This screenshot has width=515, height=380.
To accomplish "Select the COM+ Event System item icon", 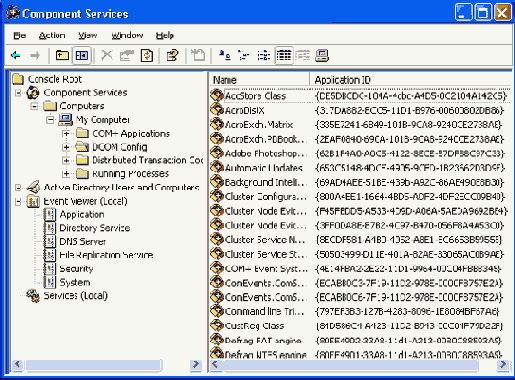I will tap(217, 268).
